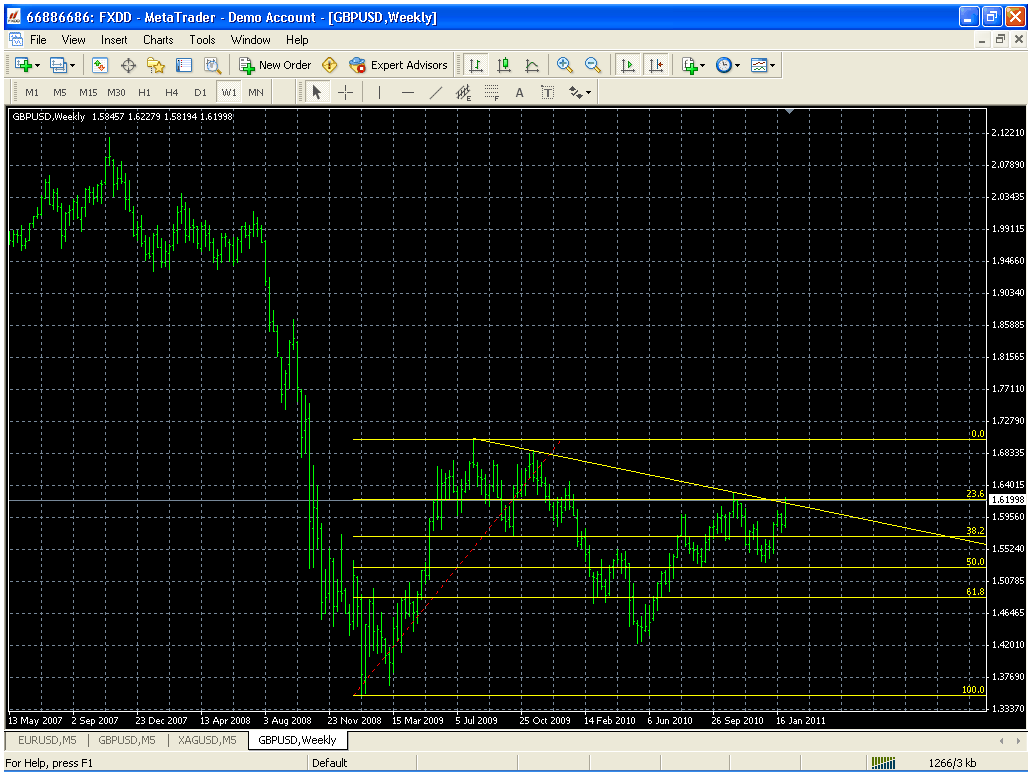This screenshot has width=1032, height=776.
Task: Open the Tools menu
Action: click(202, 40)
